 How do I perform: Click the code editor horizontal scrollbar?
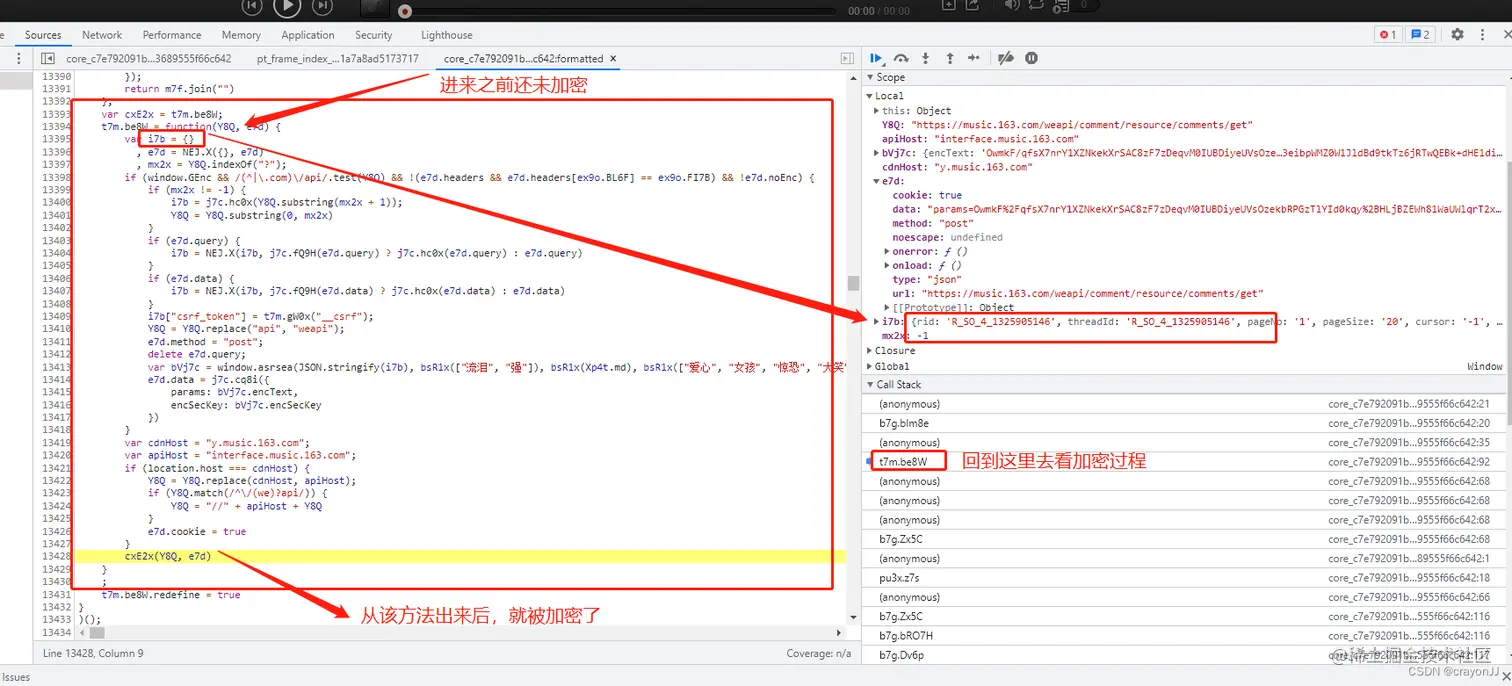tap(96, 633)
